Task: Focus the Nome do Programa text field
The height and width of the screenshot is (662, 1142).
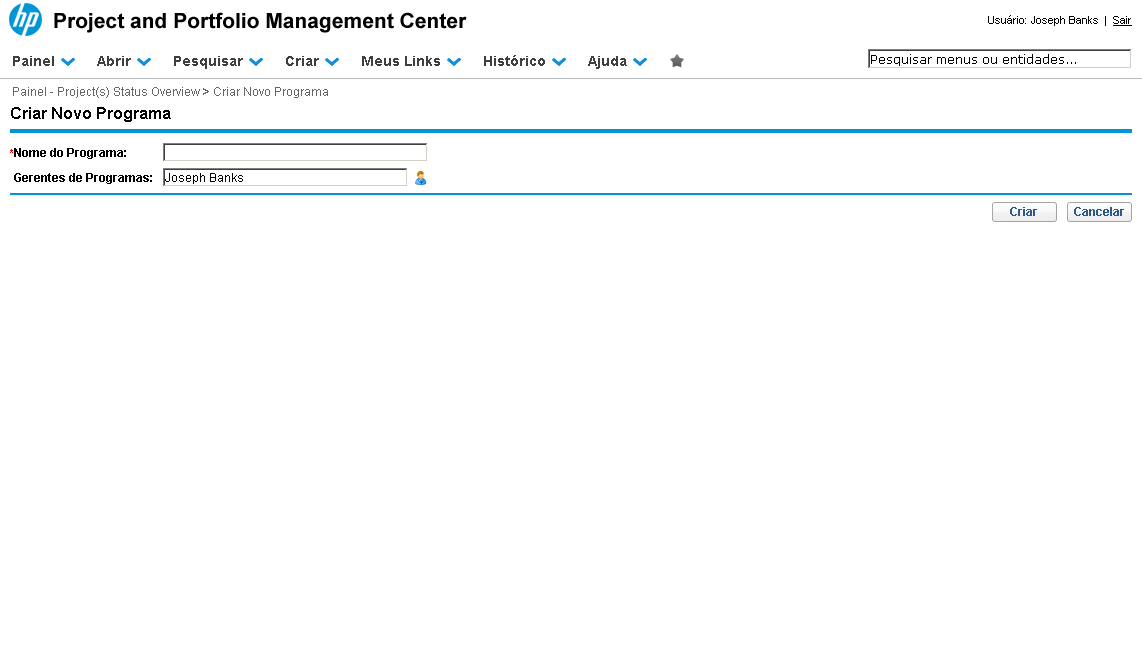Action: pyautogui.click(x=295, y=152)
